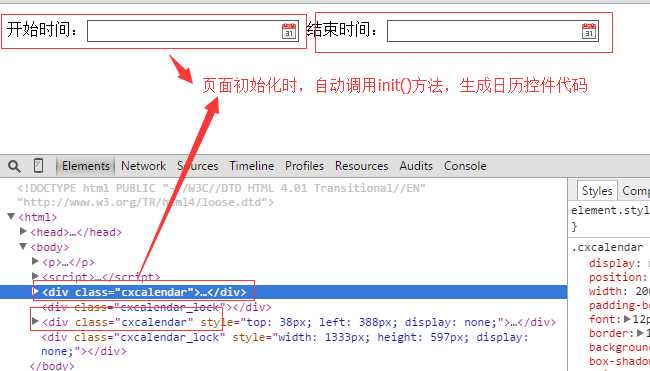Open the Network tab
The width and height of the screenshot is (650, 371).
(x=143, y=166)
